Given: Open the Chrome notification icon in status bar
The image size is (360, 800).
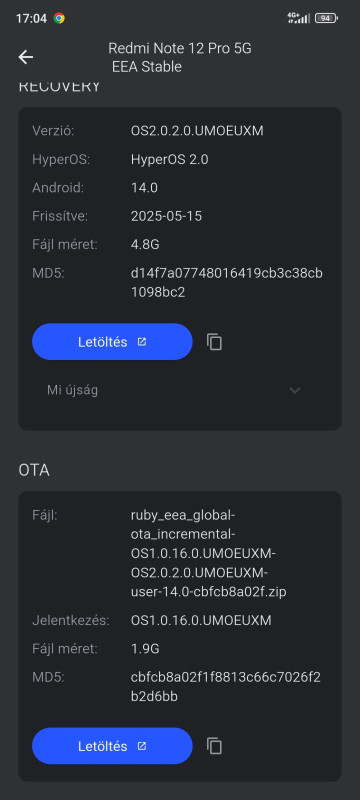Looking at the screenshot, I should click(59, 19).
